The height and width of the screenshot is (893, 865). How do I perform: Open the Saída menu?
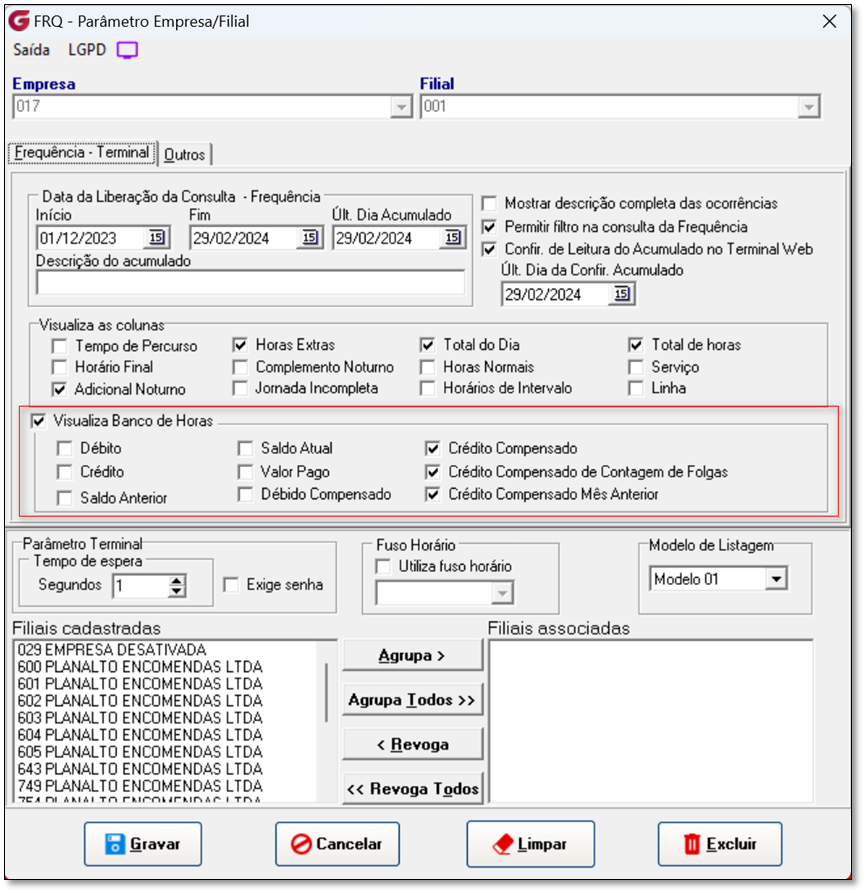click(x=31, y=50)
